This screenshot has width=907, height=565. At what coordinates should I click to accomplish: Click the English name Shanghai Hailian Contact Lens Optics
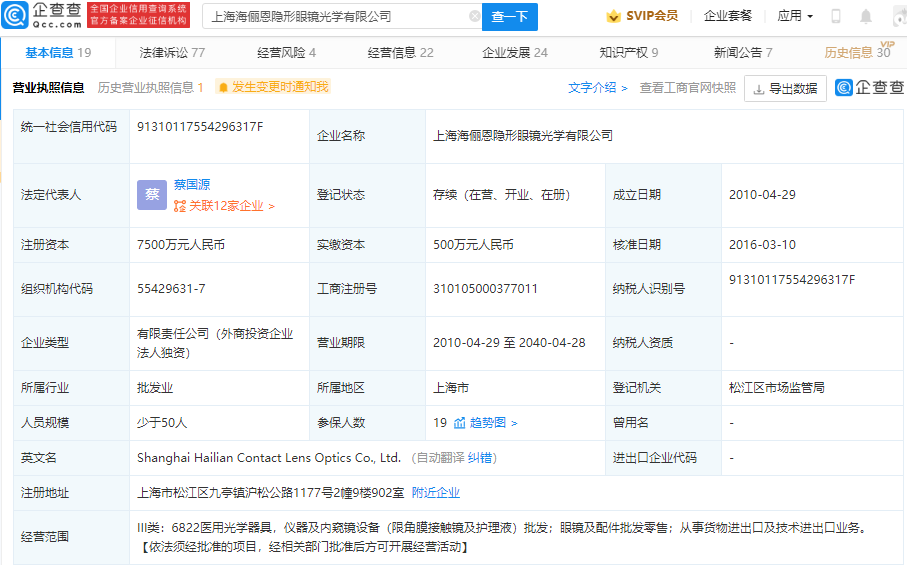(x=269, y=458)
